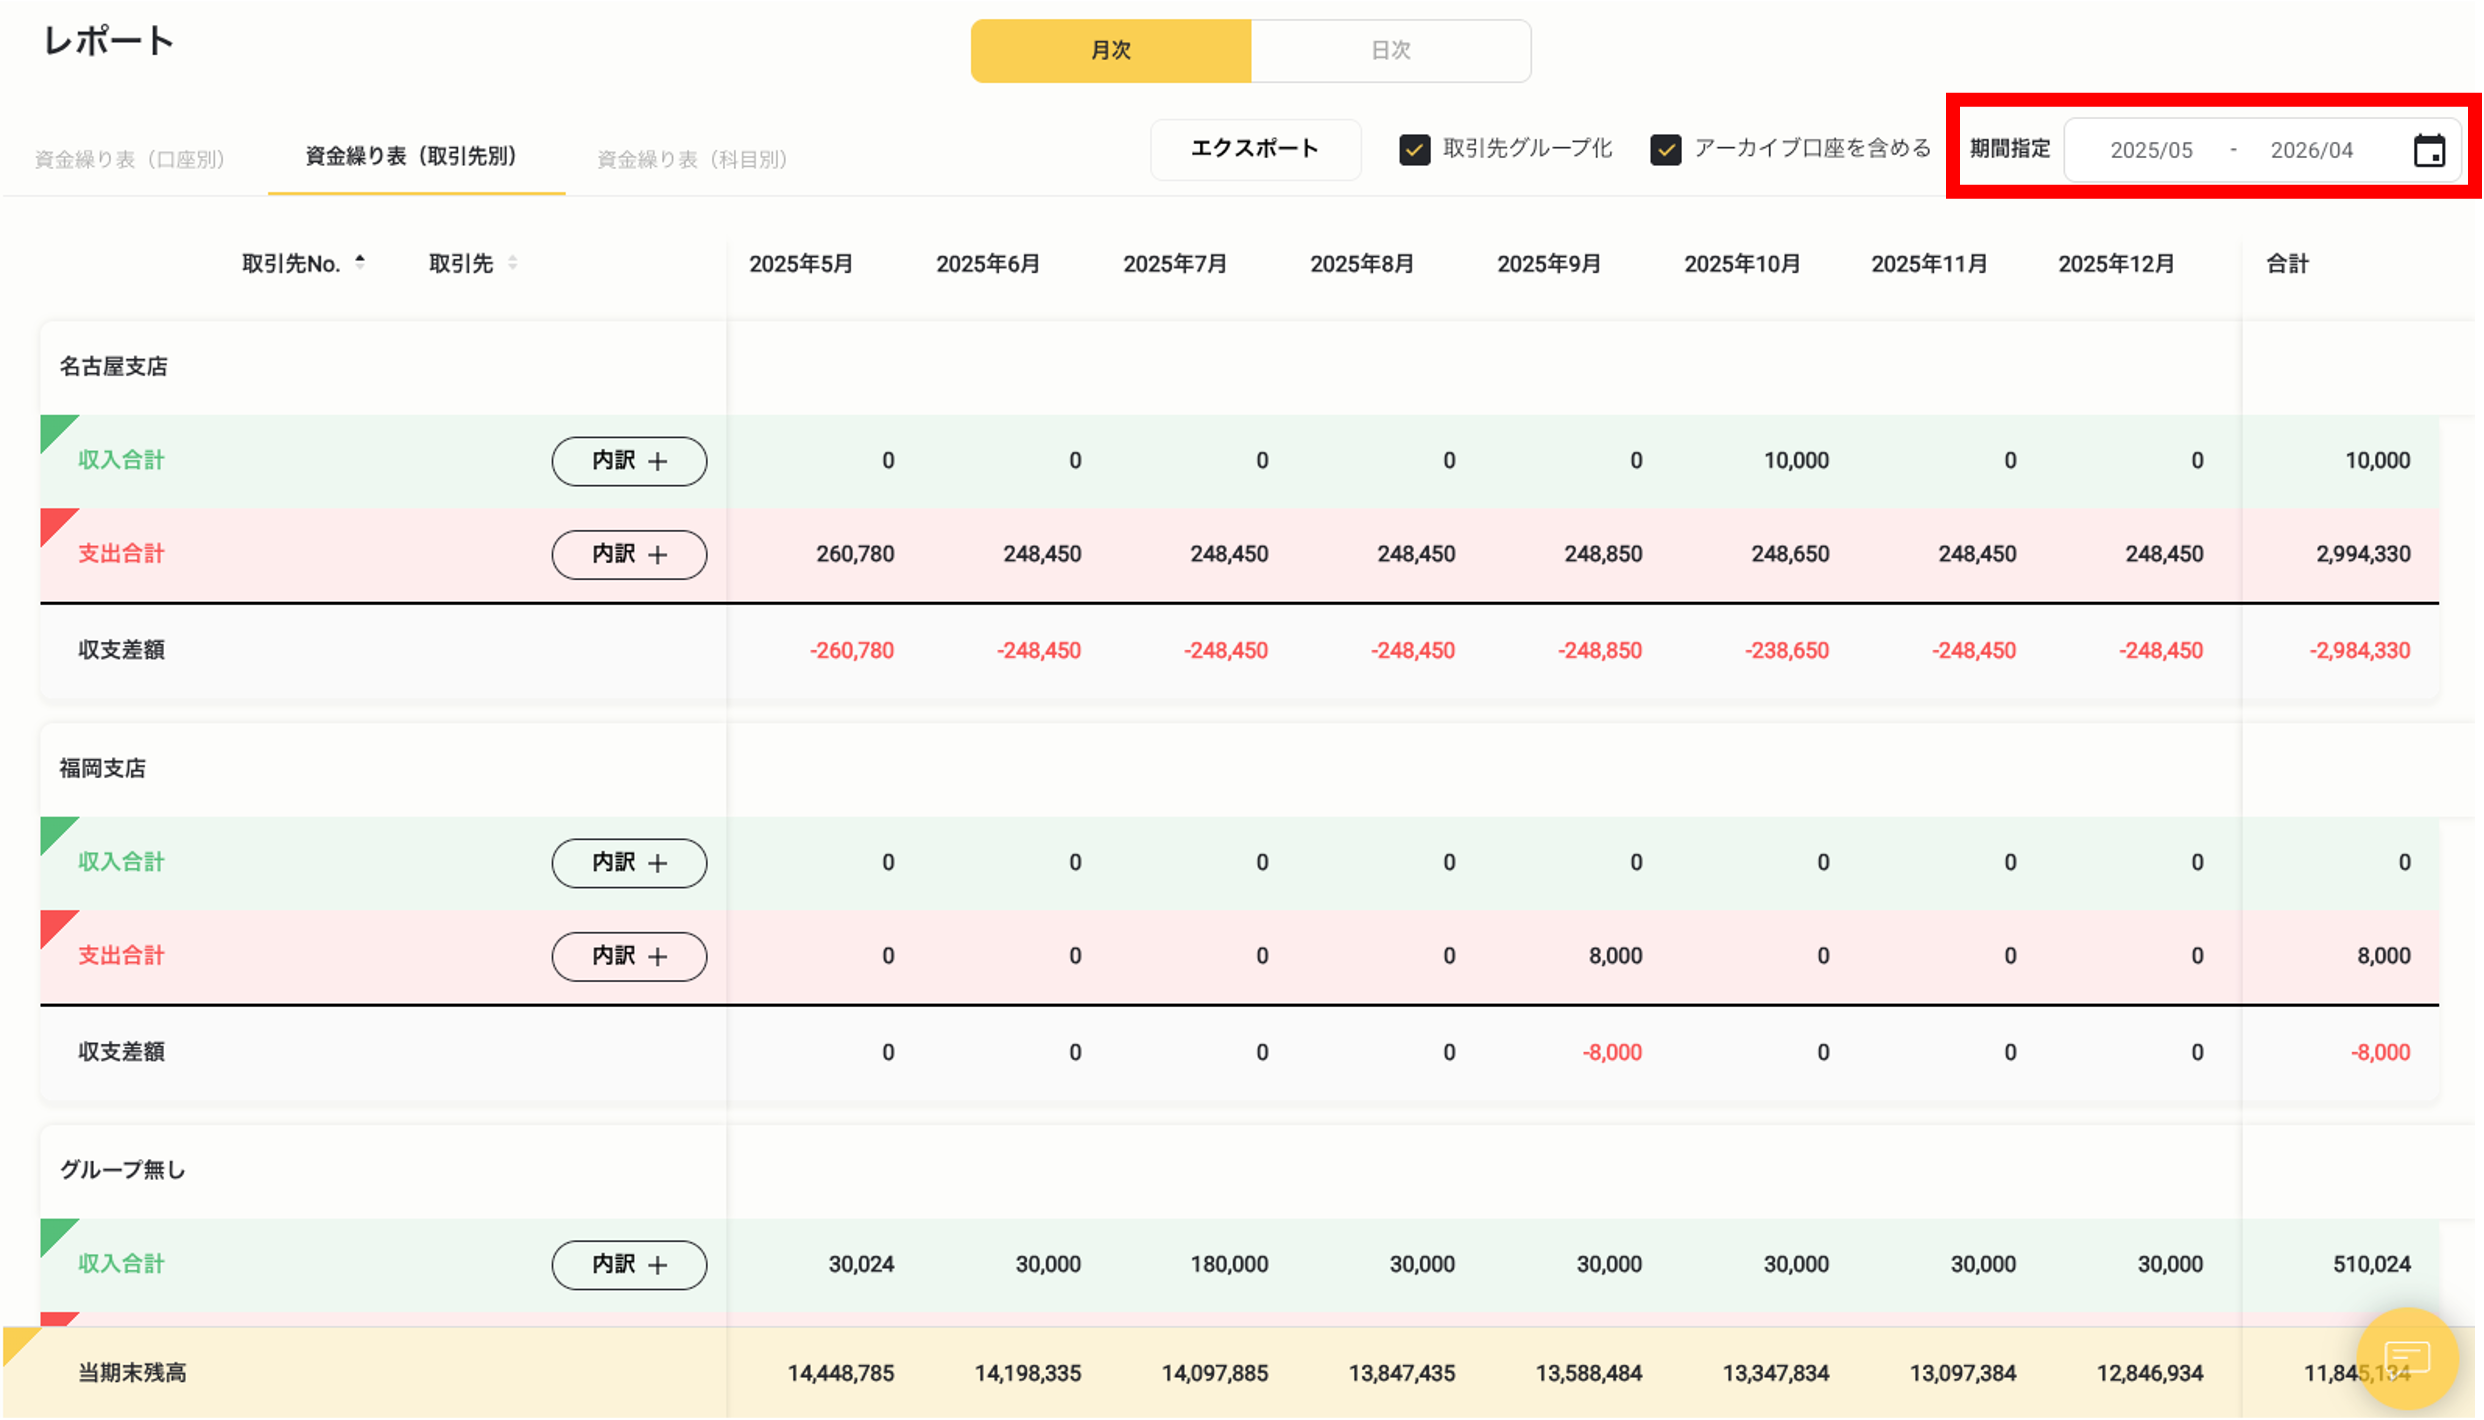
Task: Expand 内訳 for 福岡支店 収入合計
Action: coord(629,862)
